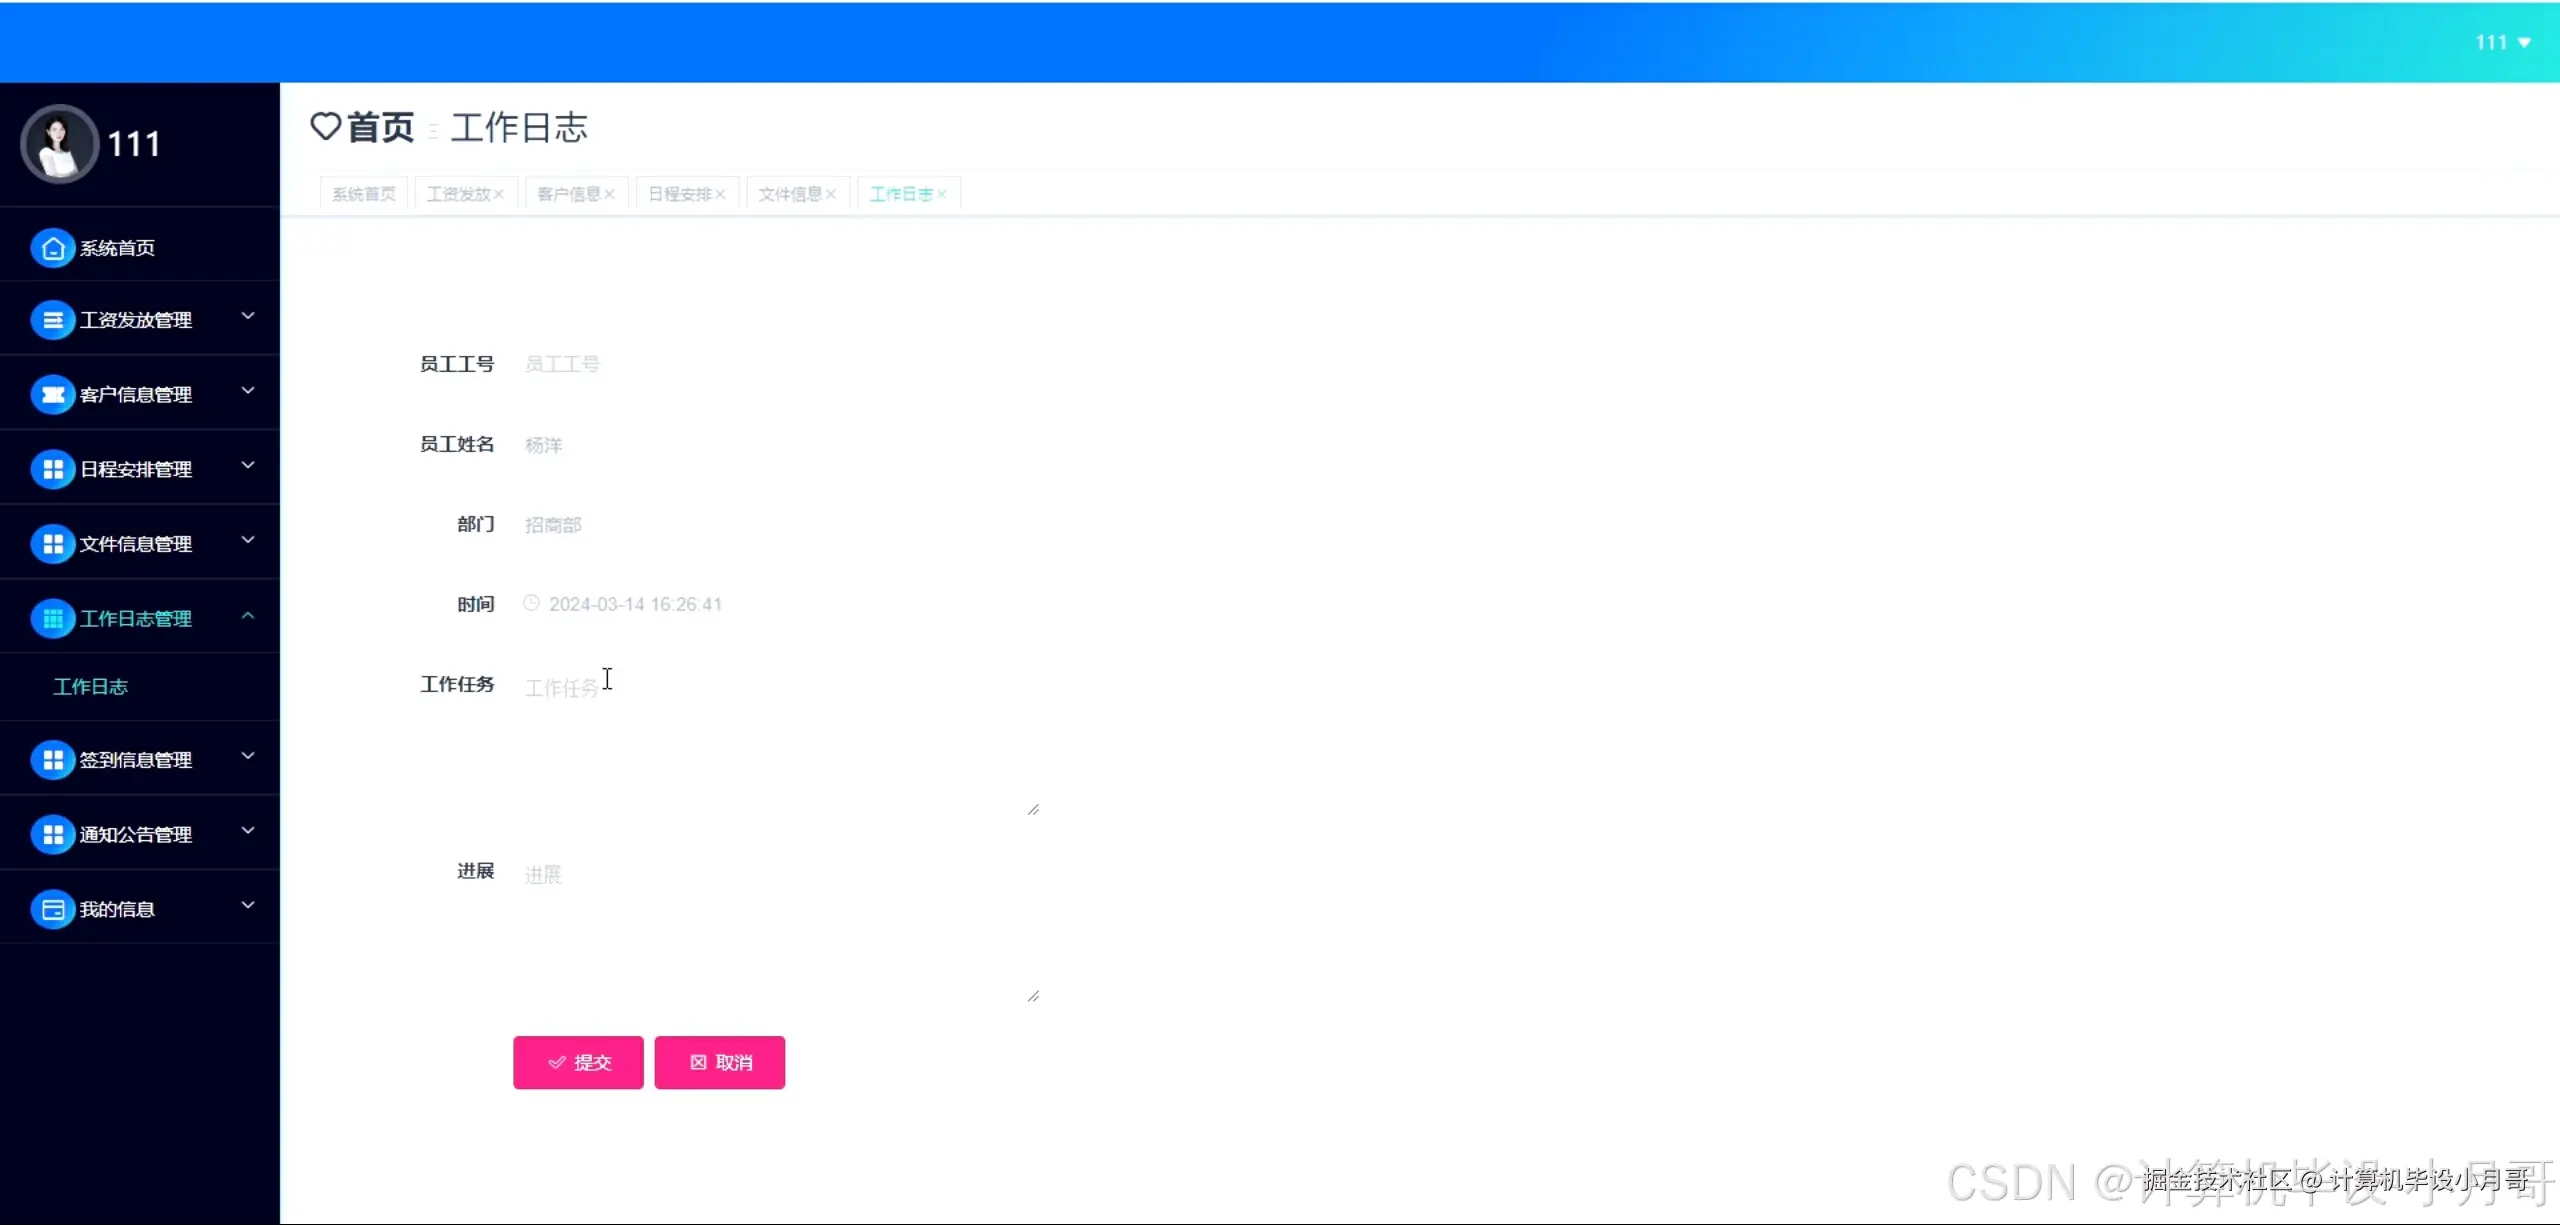The height and width of the screenshot is (1225, 2560).
Task: Click the home icon beside 系统首页
Action: click(53, 248)
